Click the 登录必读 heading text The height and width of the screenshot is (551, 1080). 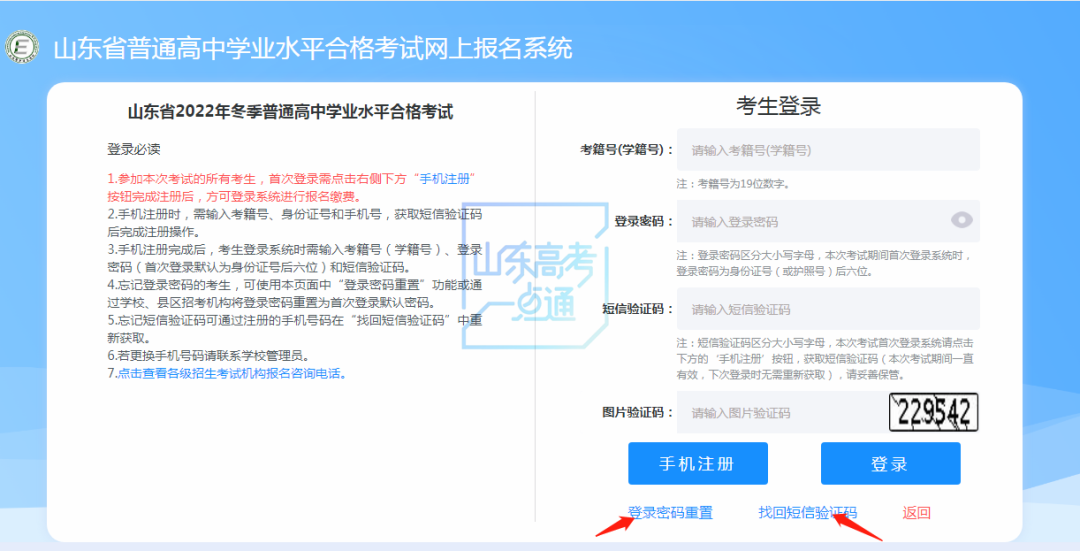(x=134, y=149)
